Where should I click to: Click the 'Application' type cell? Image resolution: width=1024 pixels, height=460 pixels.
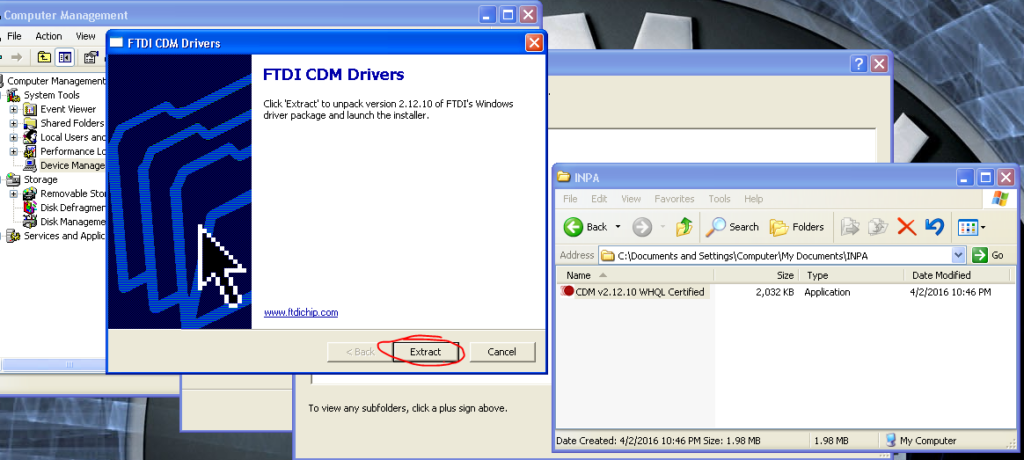[827, 292]
